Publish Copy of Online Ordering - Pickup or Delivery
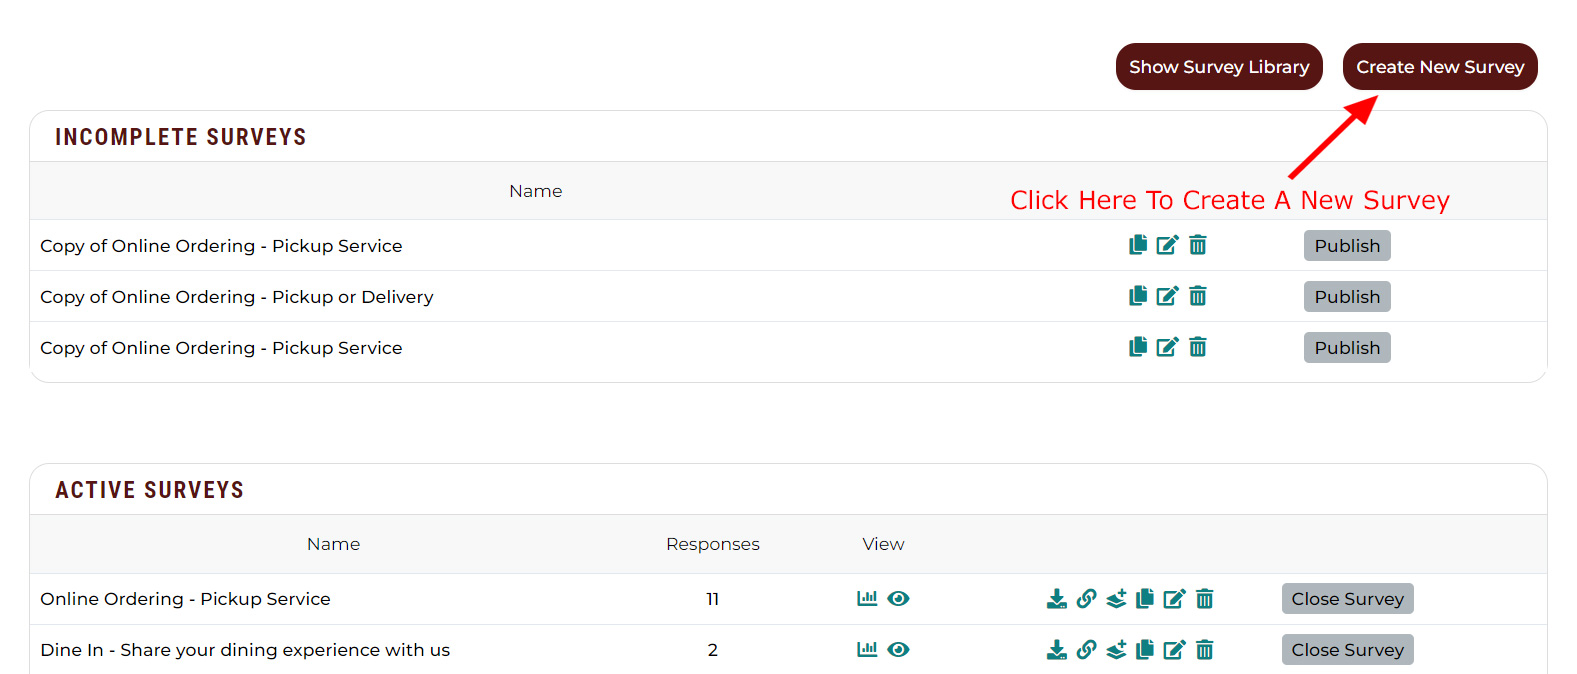 pos(1347,296)
